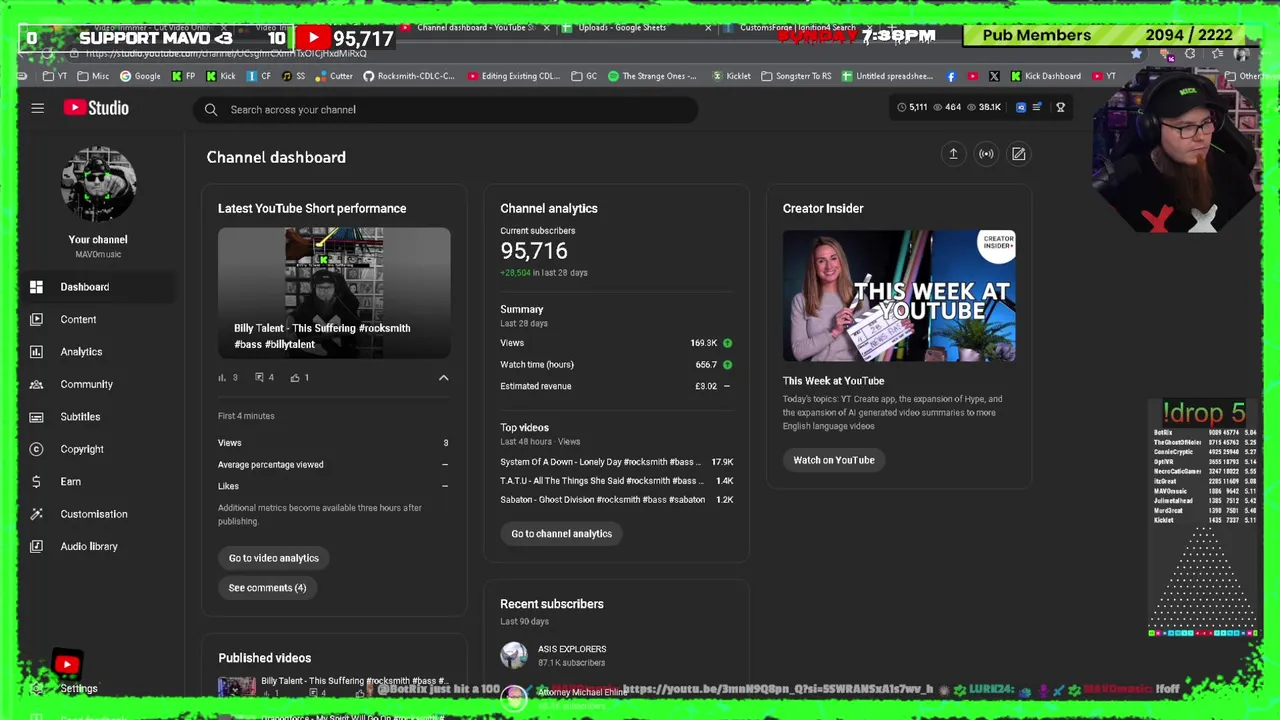Open the Untitled spreadsheet bookmark
The width and height of the screenshot is (1280, 720).
coord(887,76)
